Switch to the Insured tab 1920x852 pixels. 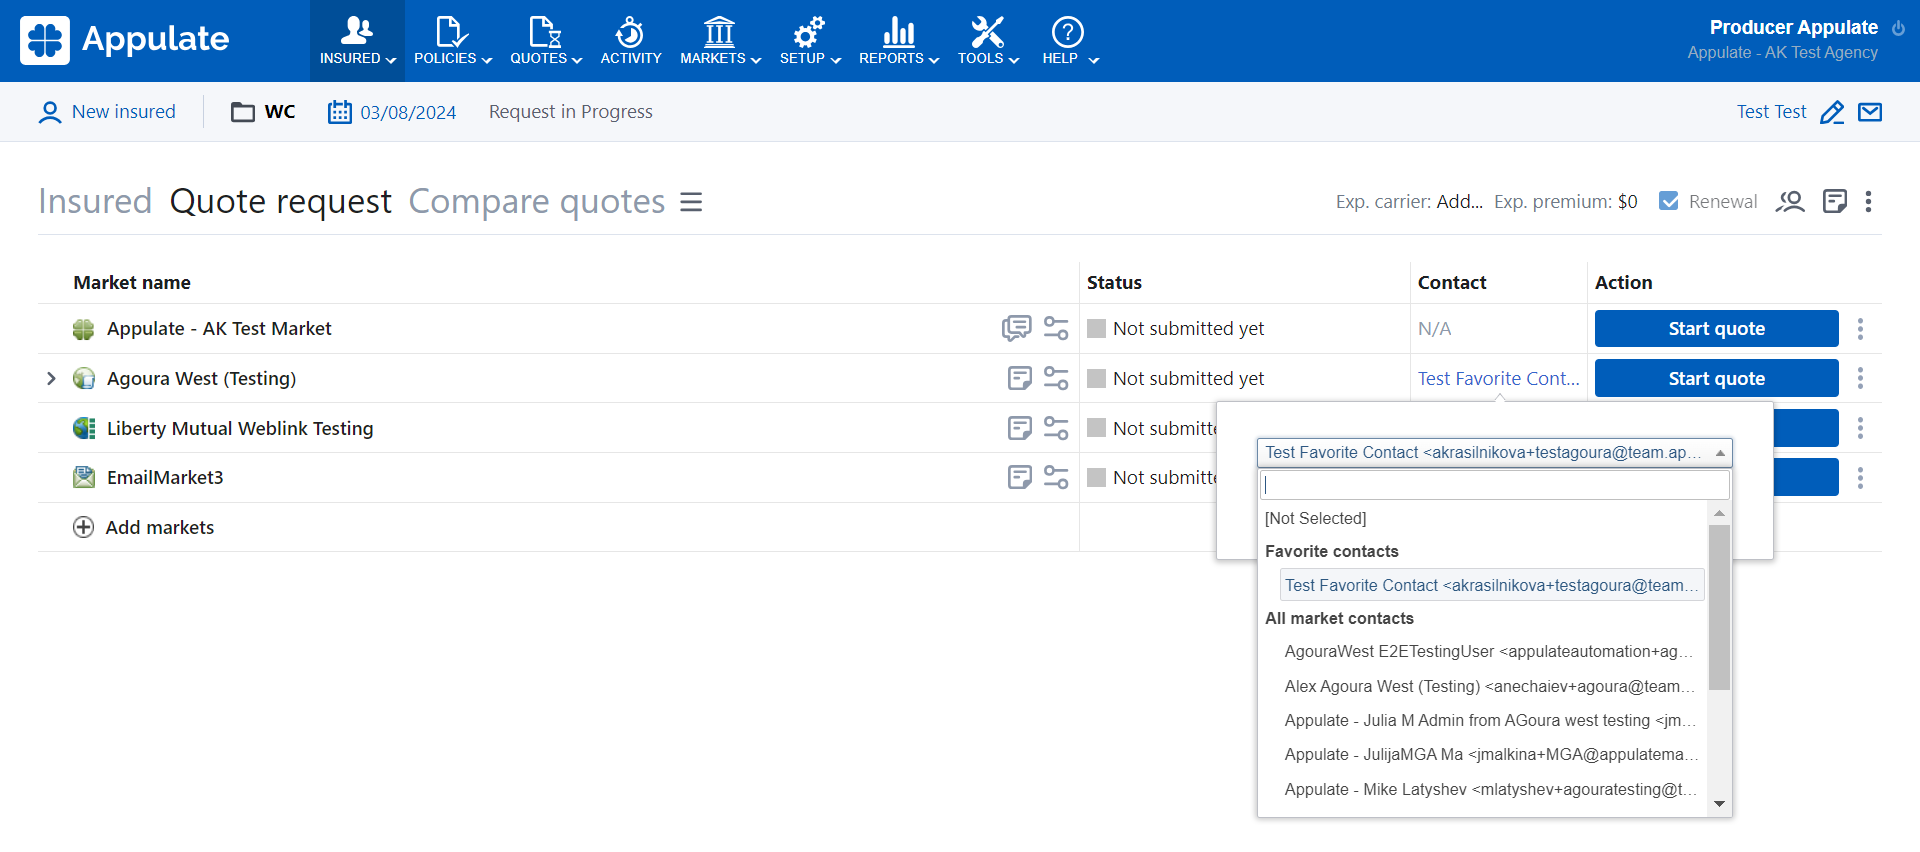click(x=95, y=201)
